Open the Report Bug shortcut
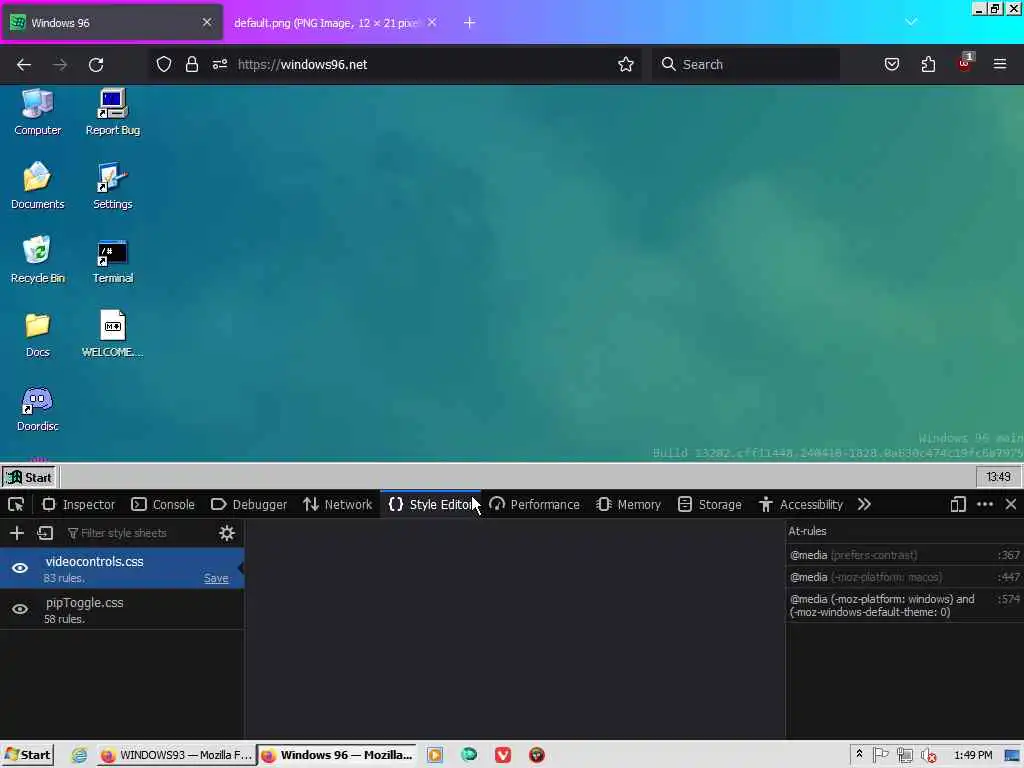The height and width of the screenshot is (768, 1024). click(x=112, y=112)
